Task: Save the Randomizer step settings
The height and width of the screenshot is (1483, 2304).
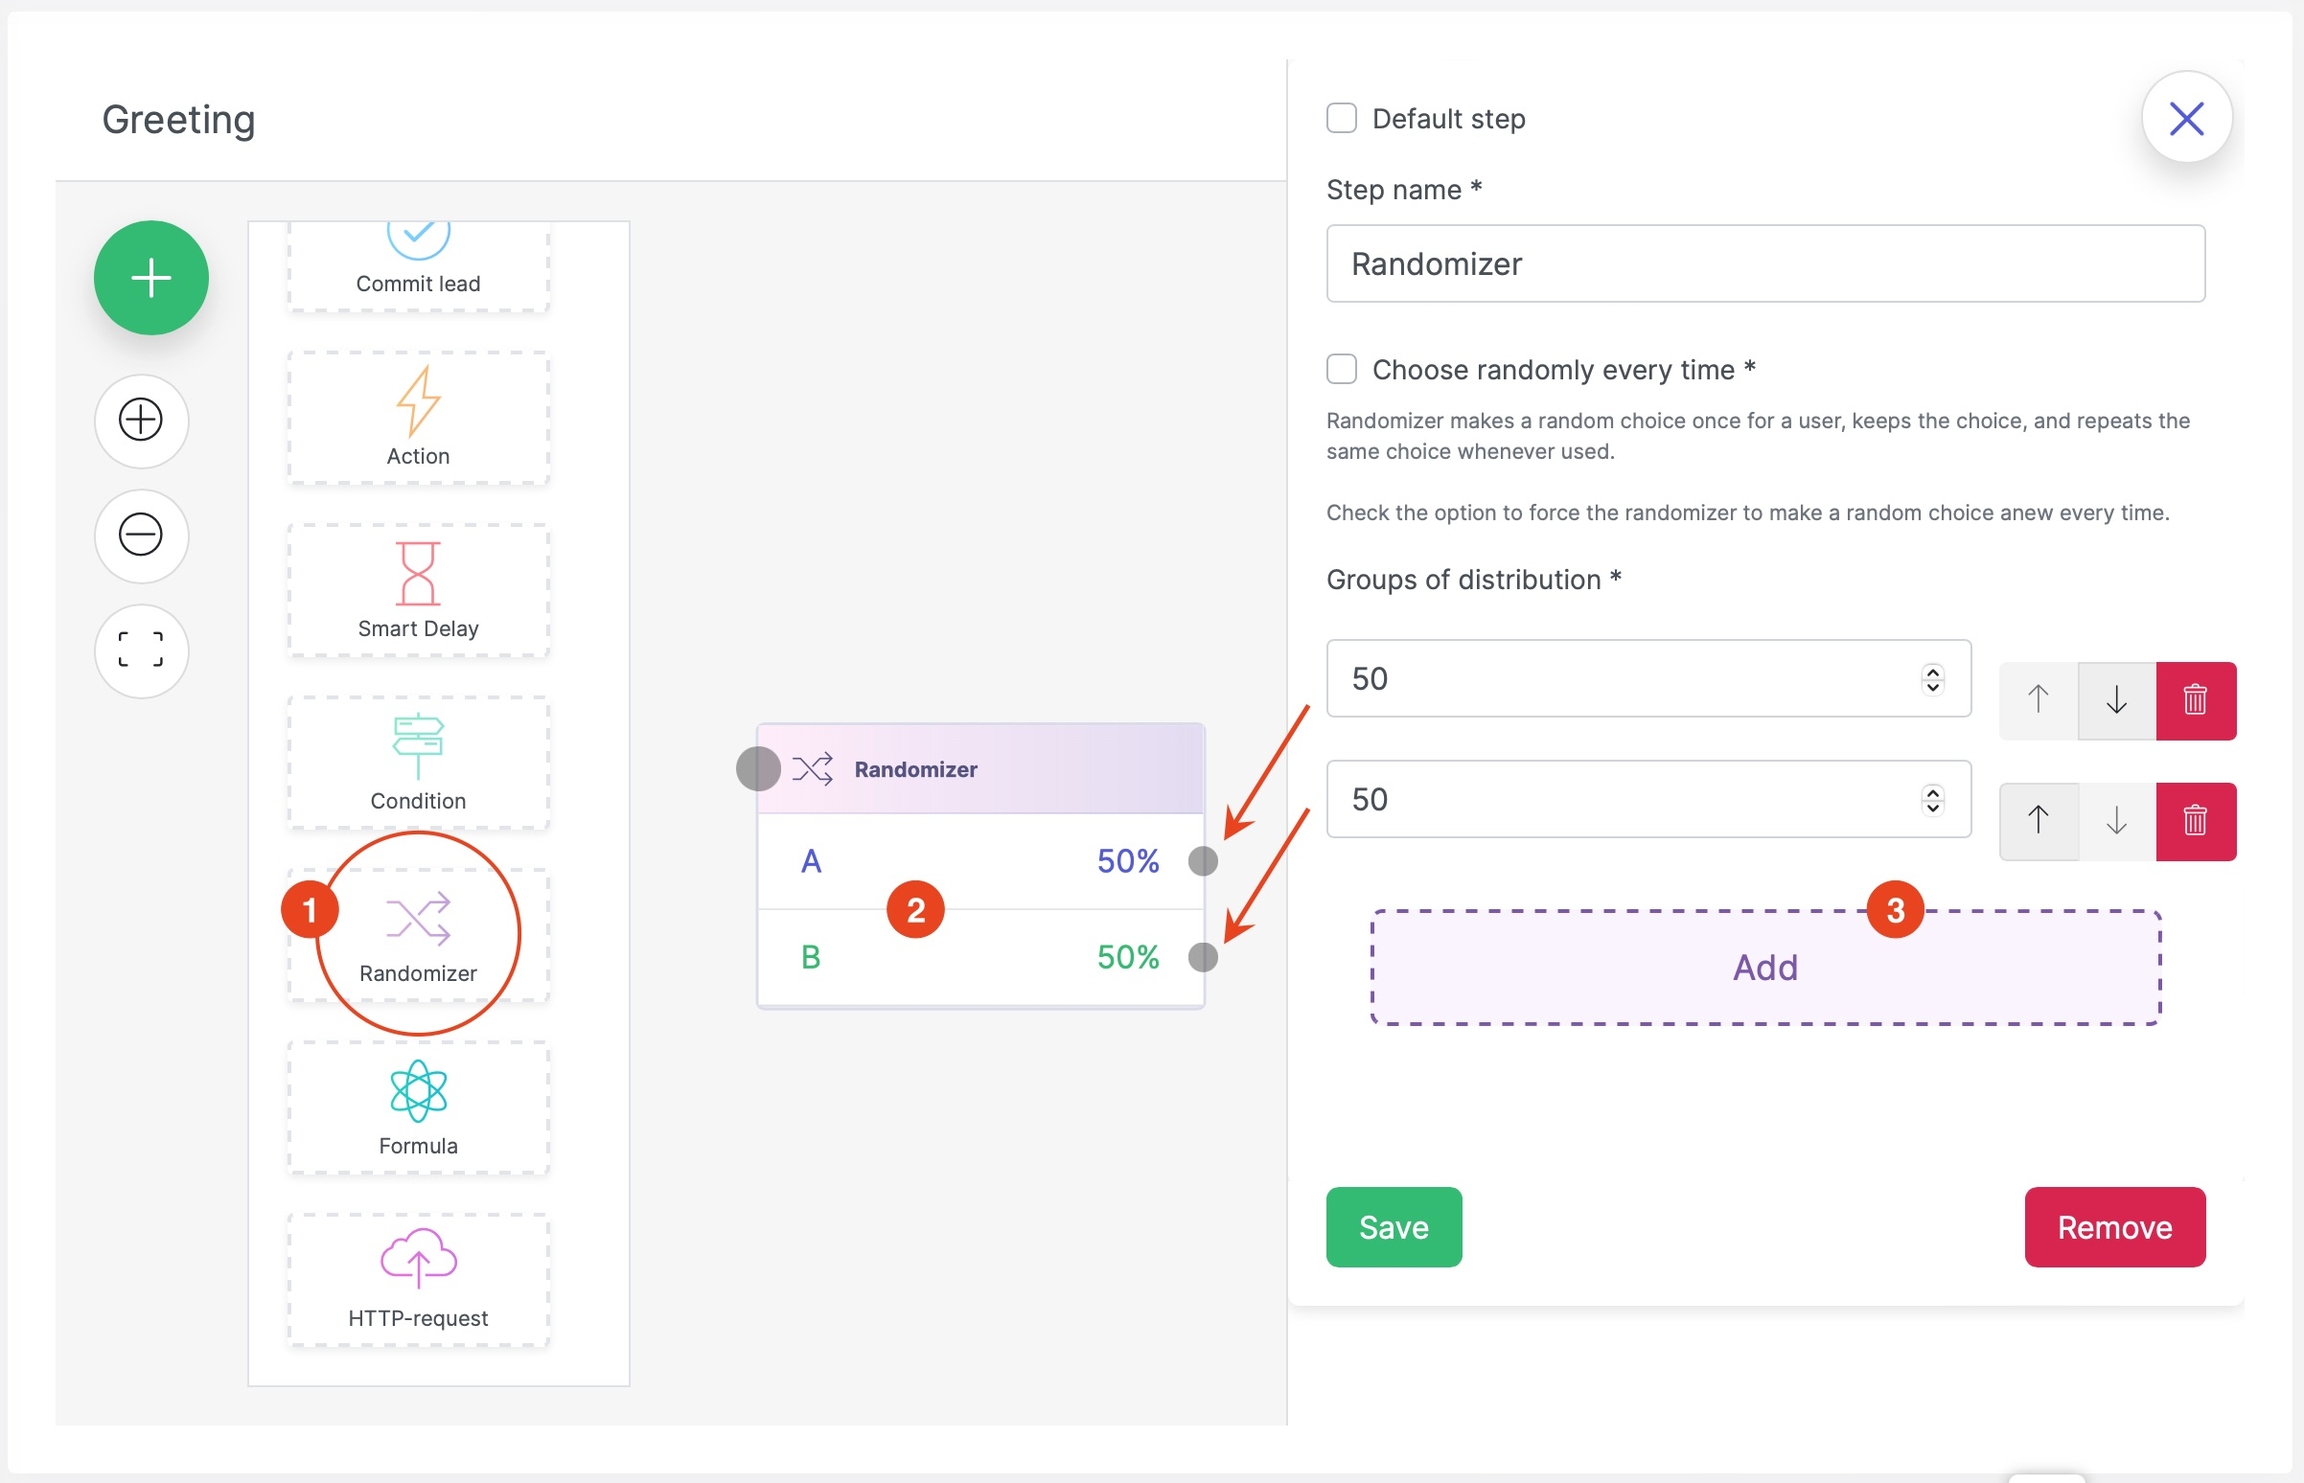Action: (1393, 1227)
